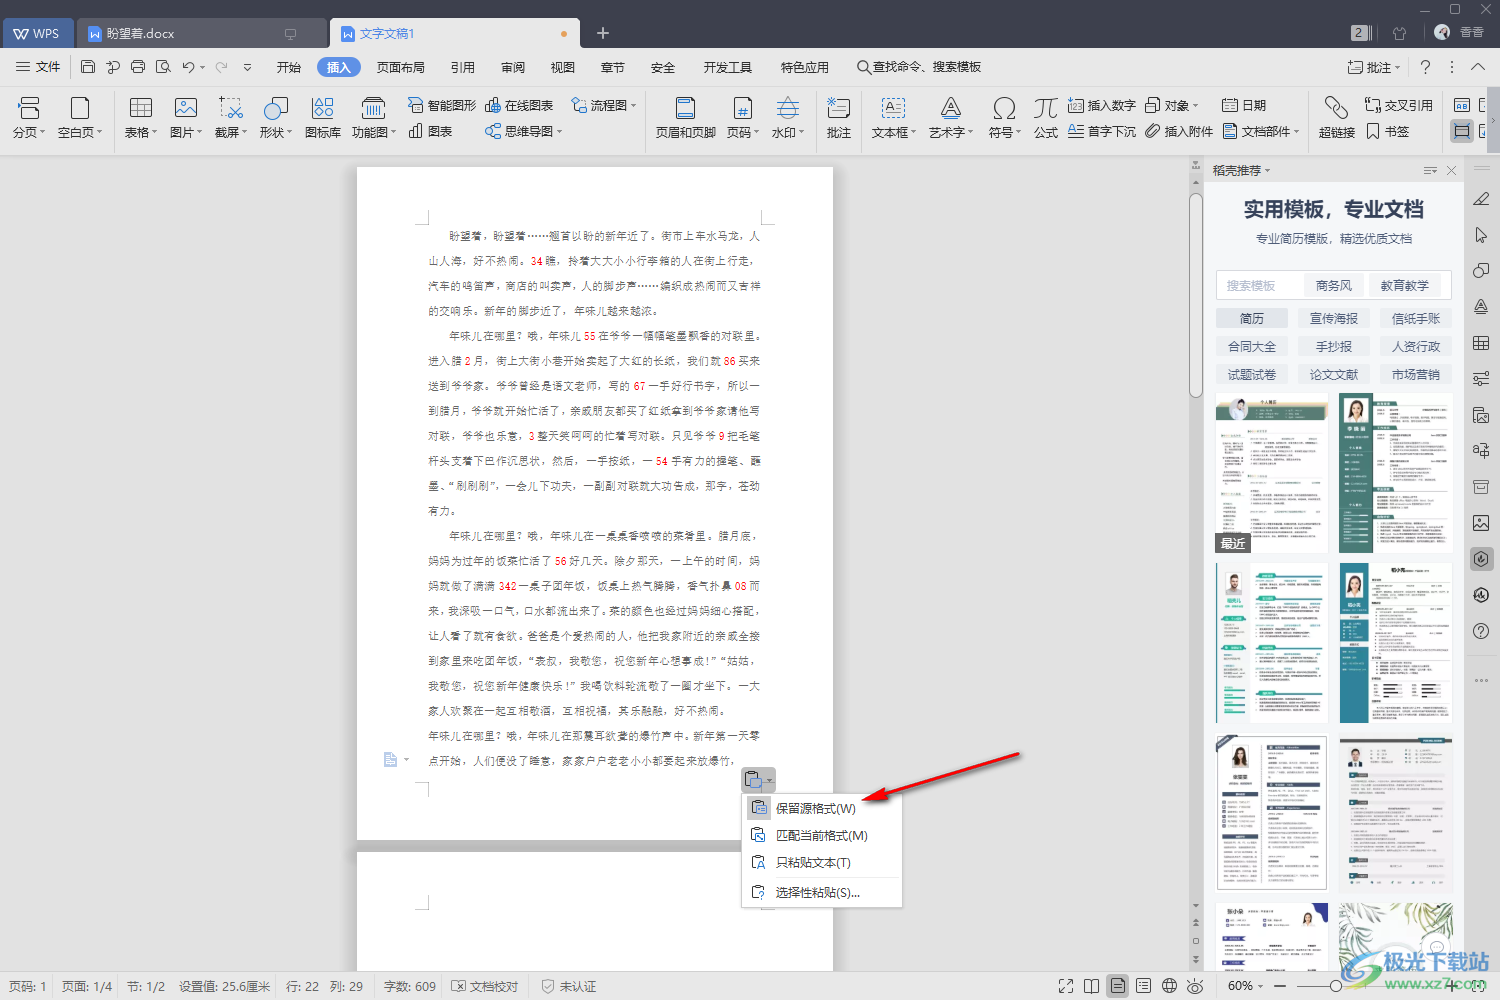Toggle the page view mode in status bar
Image resolution: width=1500 pixels, height=1000 pixels.
click(1117, 986)
